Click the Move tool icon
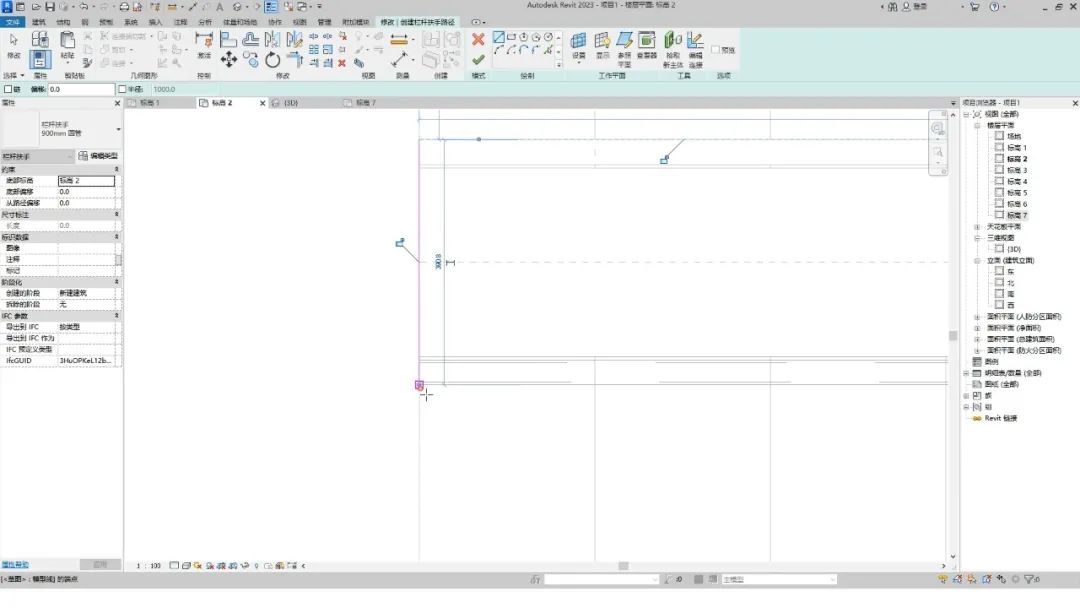The height and width of the screenshot is (608, 1080). 229,60
